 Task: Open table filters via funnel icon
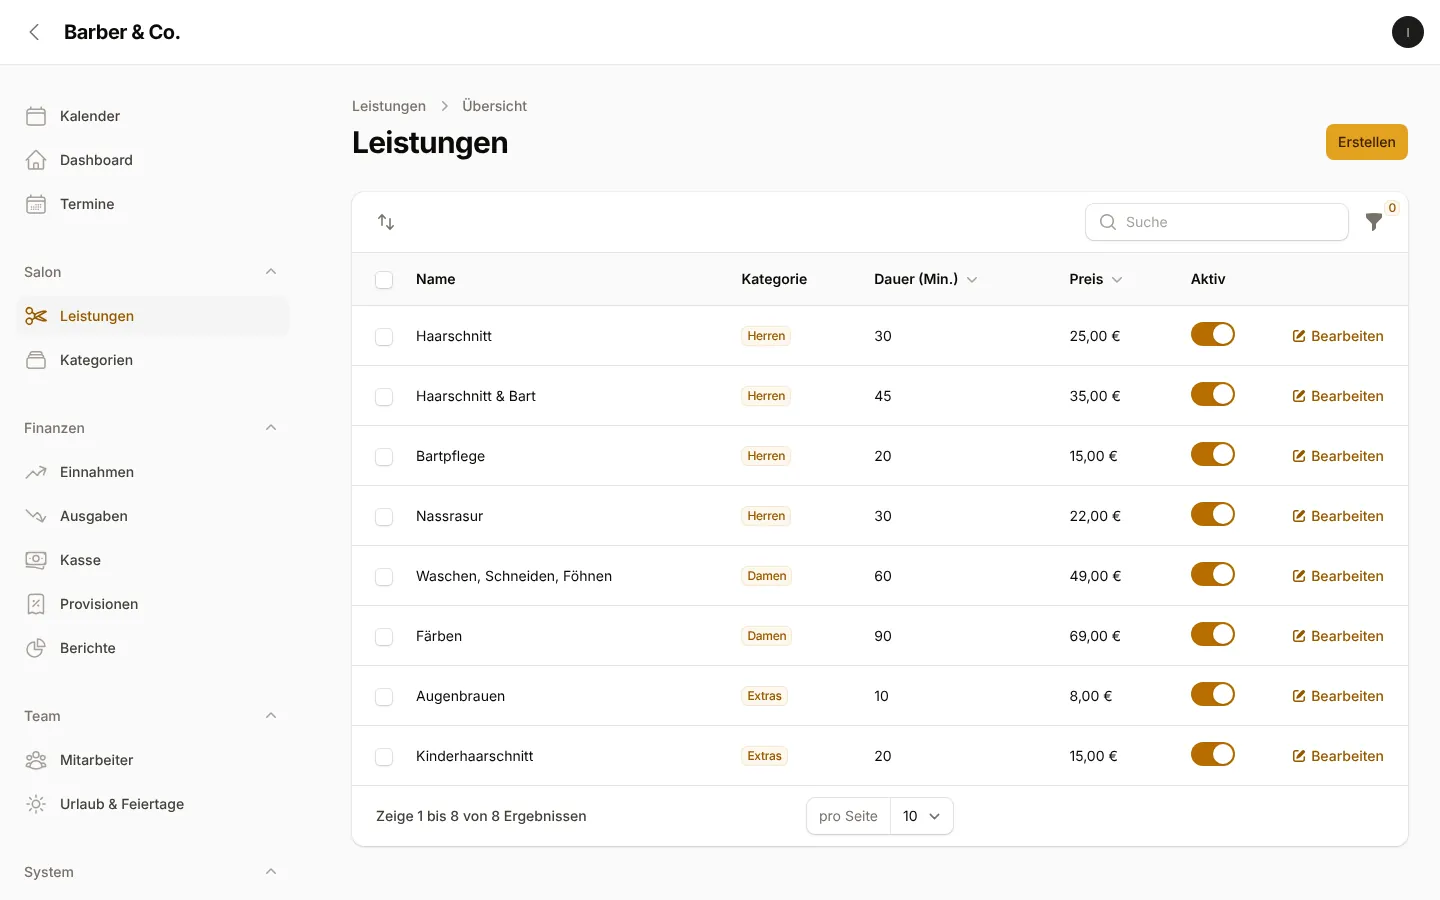coord(1374,222)
